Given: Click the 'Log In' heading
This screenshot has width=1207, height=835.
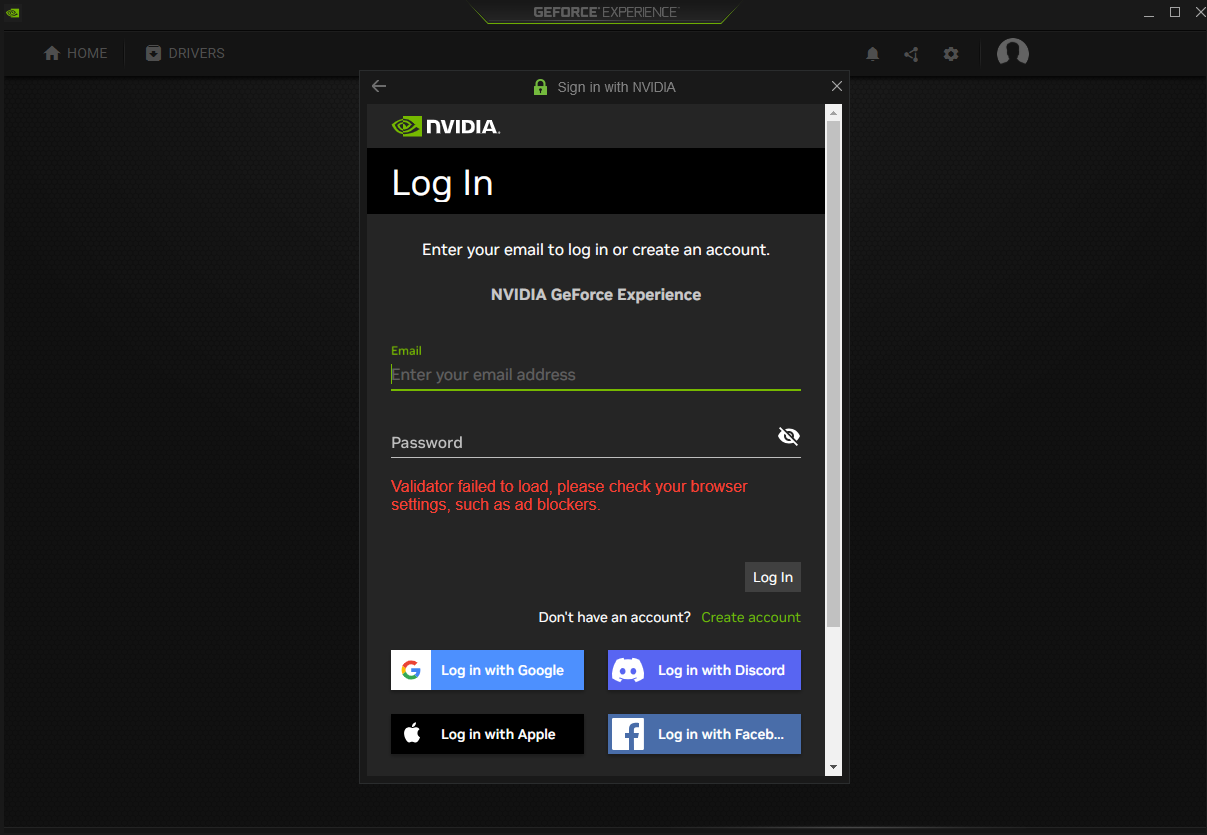Looking at the screenshot, I should point(442,183).
